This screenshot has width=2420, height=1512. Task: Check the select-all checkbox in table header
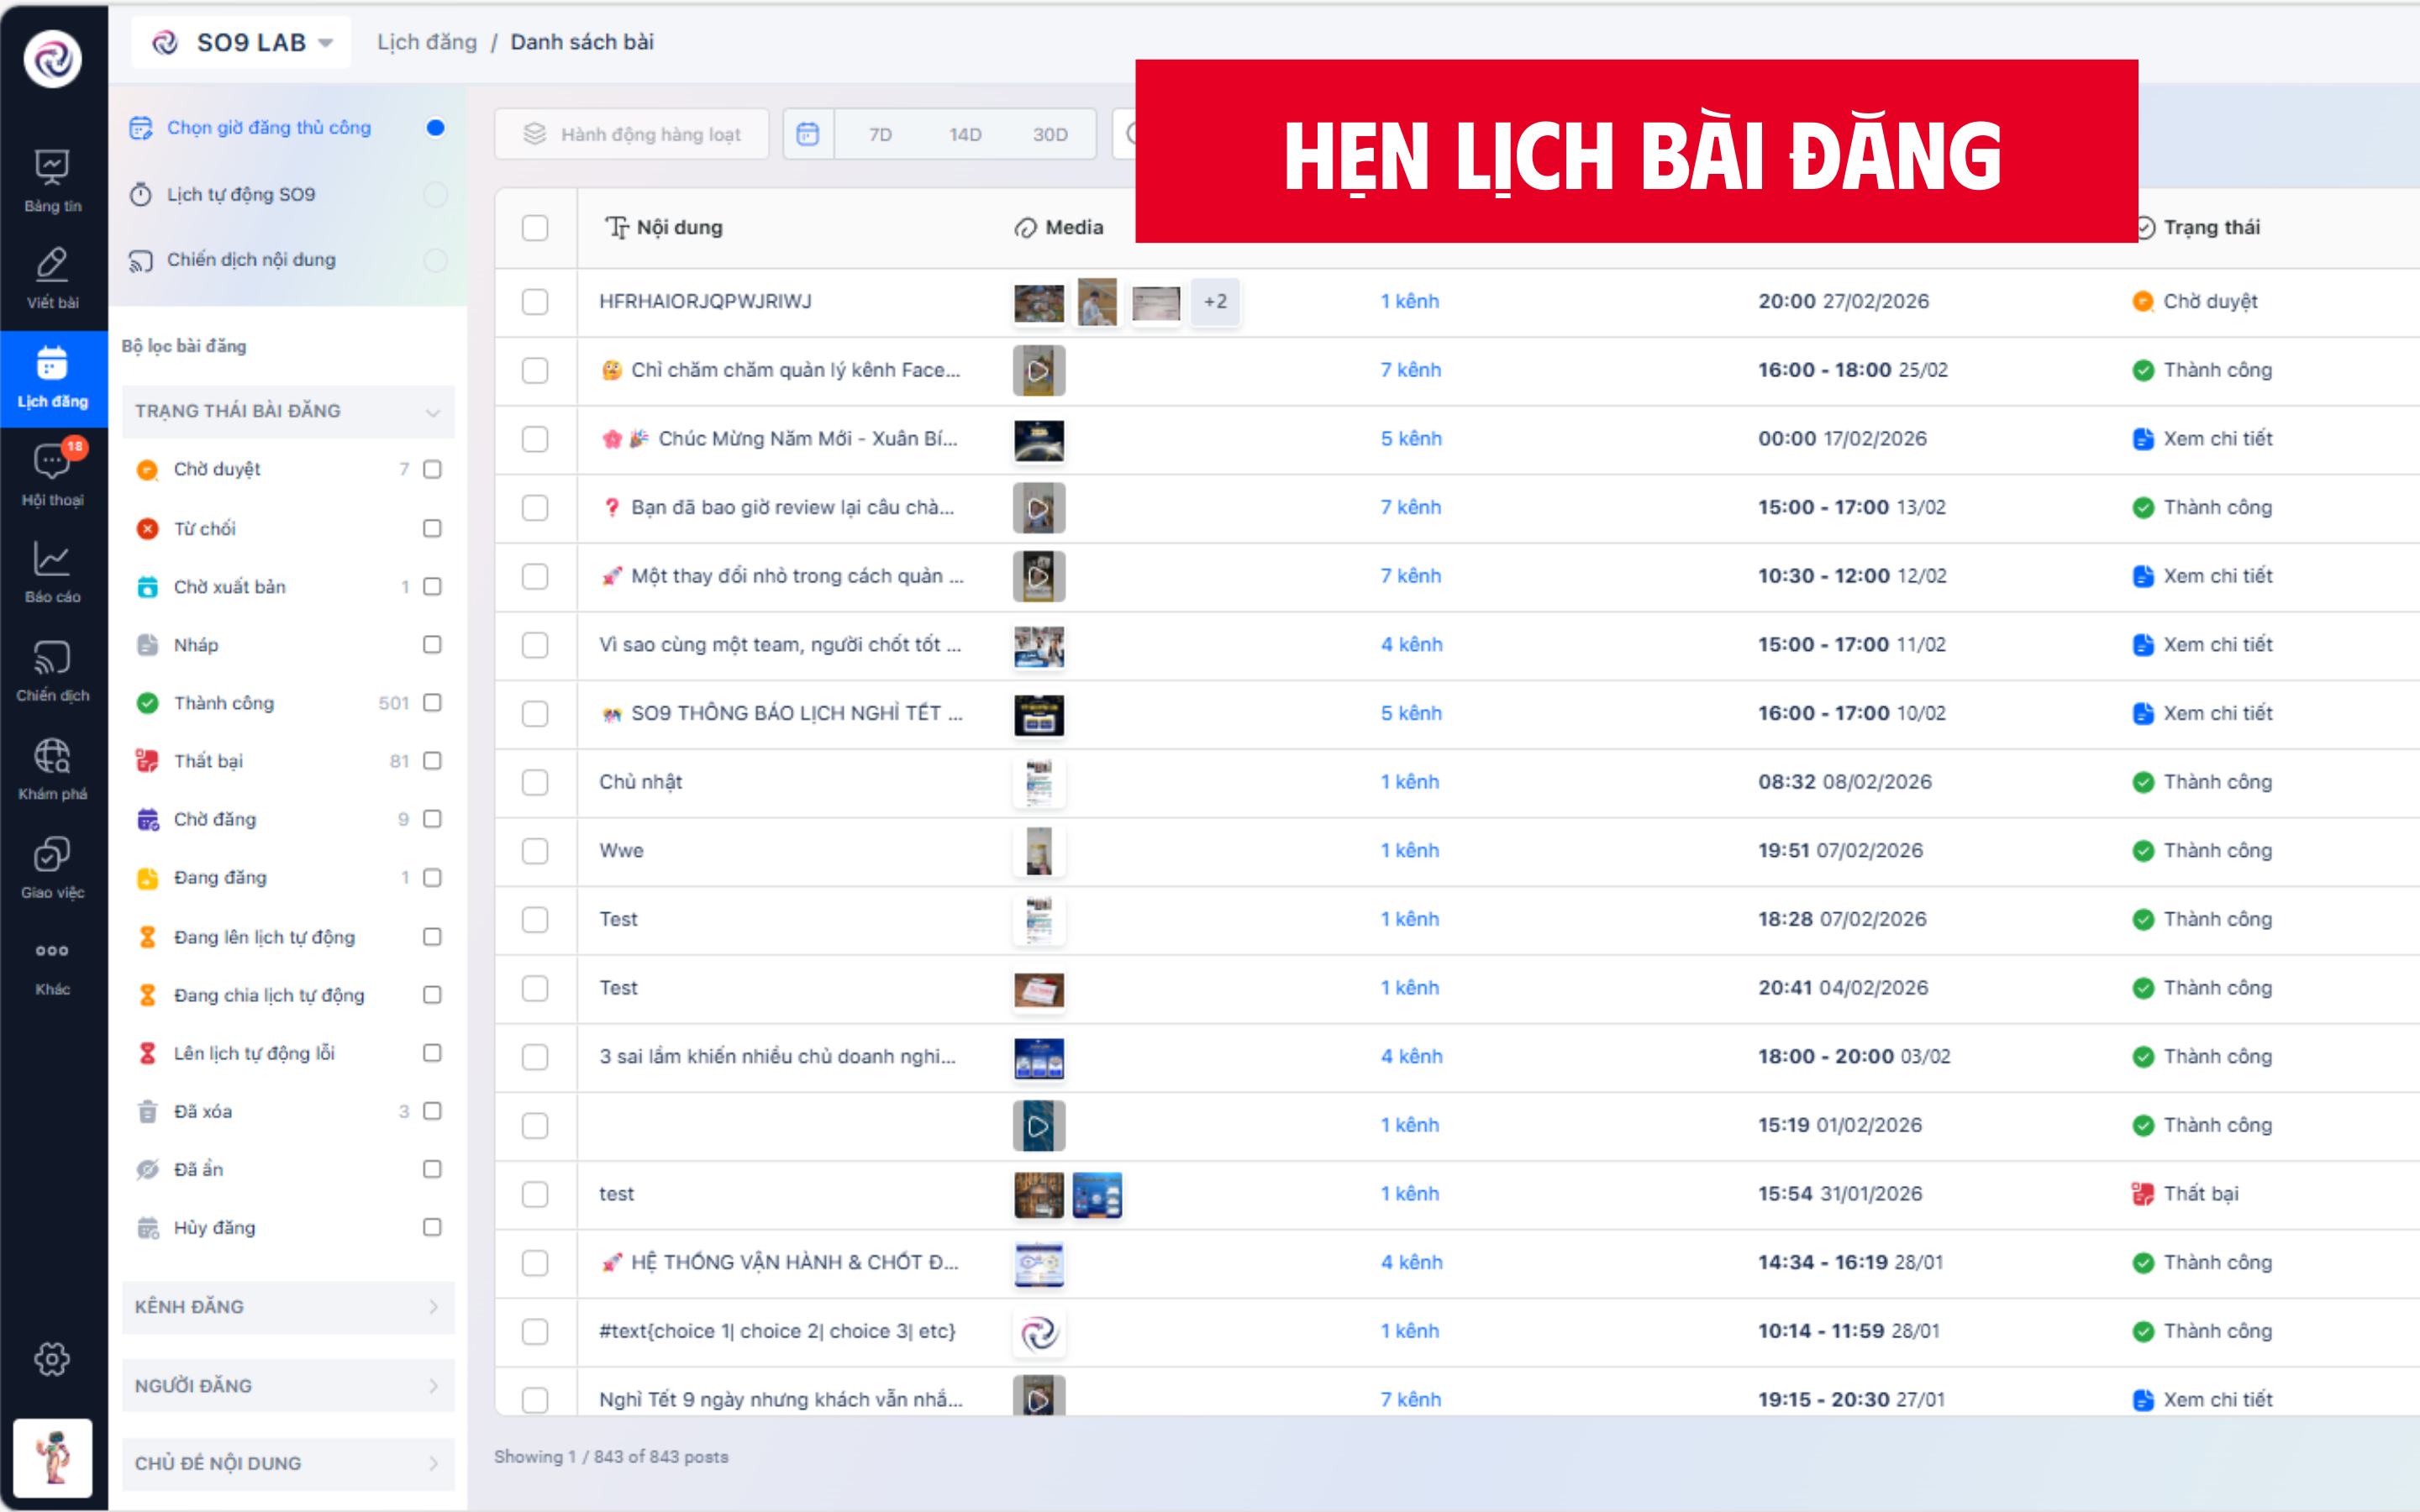(535, 228)
